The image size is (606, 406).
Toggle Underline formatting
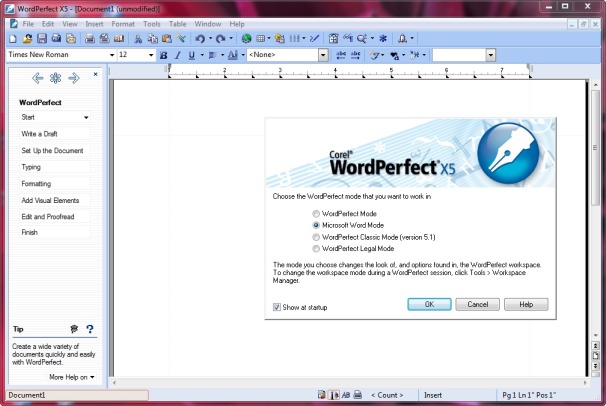pos(191,55)
